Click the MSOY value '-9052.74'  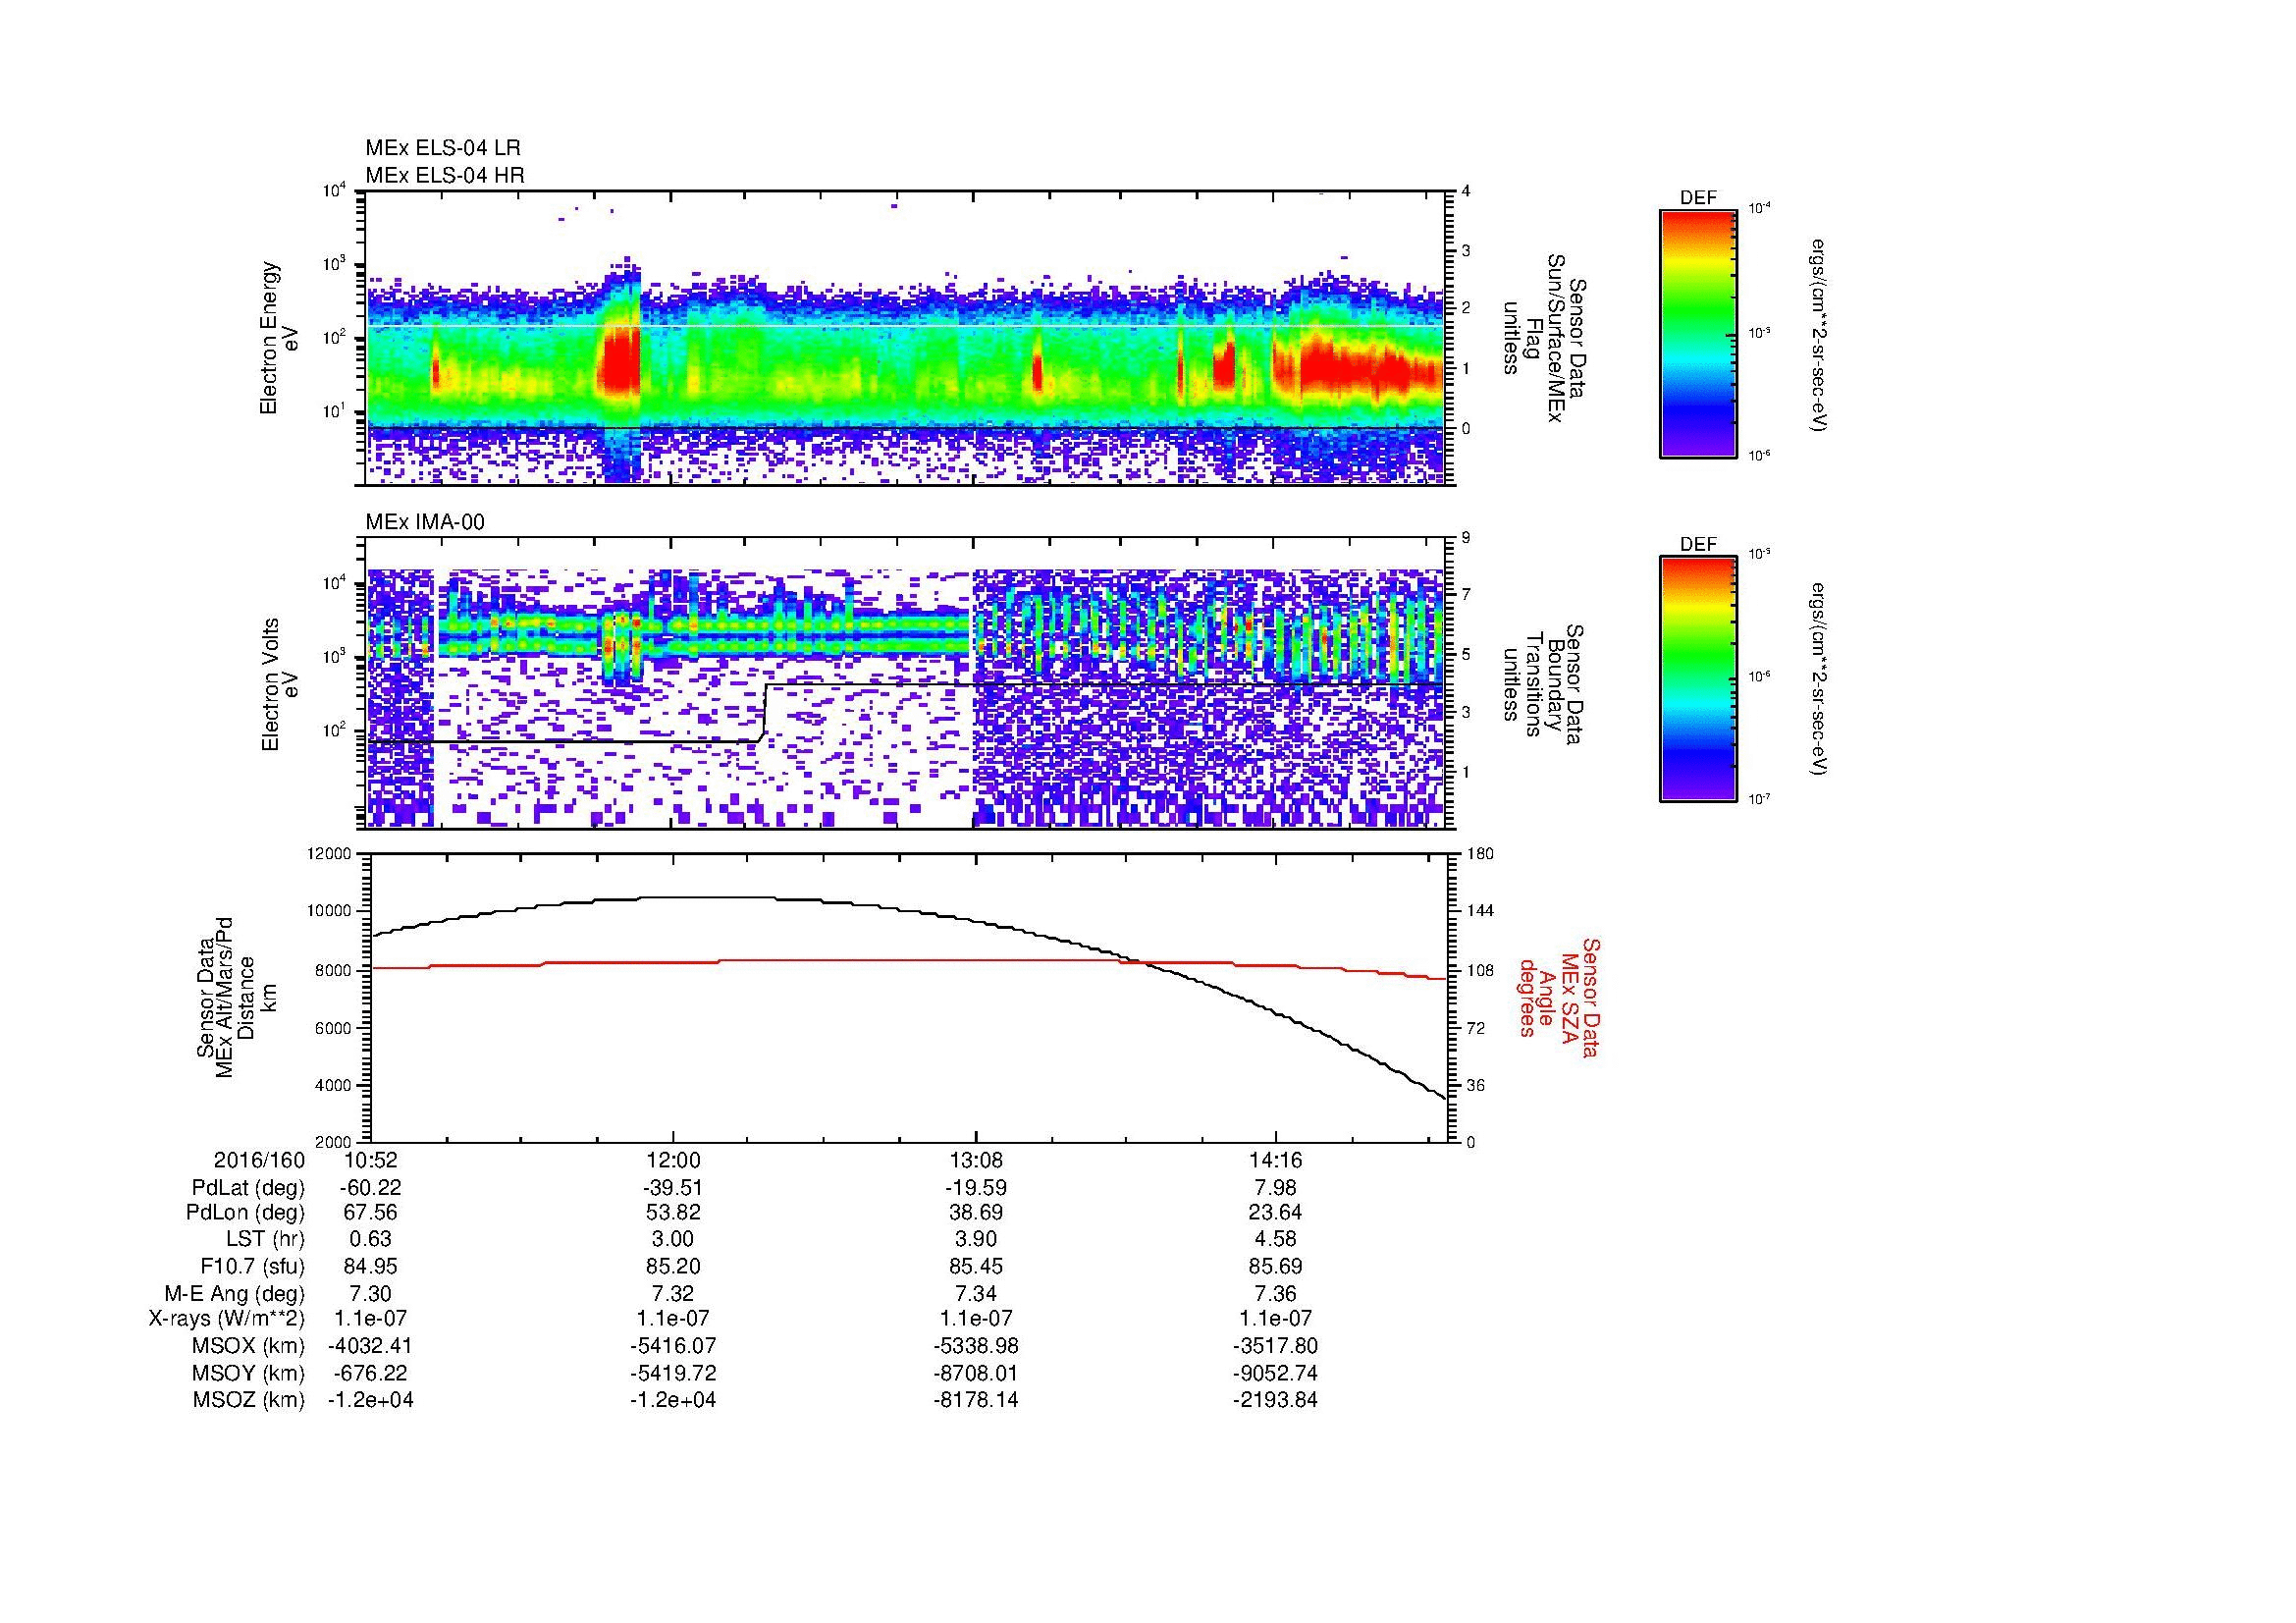click(1276, 1373)
